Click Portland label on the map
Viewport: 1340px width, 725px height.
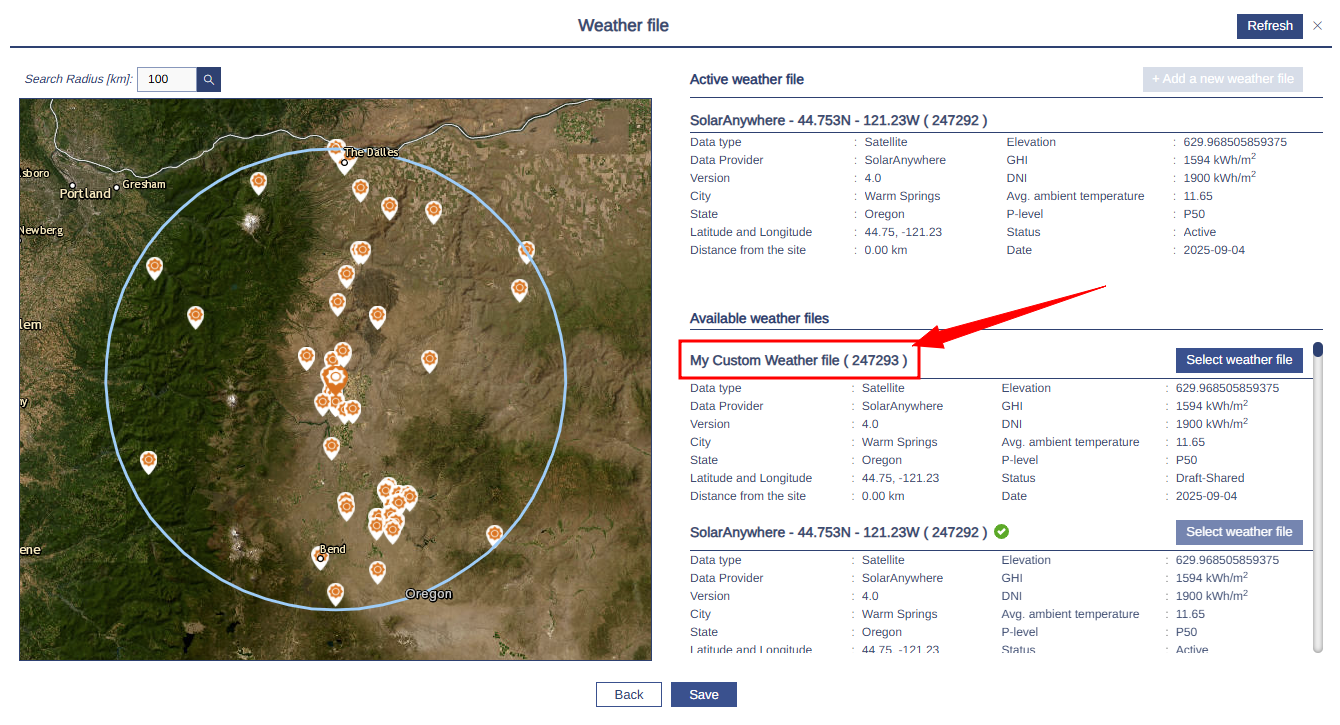(85, 193)
